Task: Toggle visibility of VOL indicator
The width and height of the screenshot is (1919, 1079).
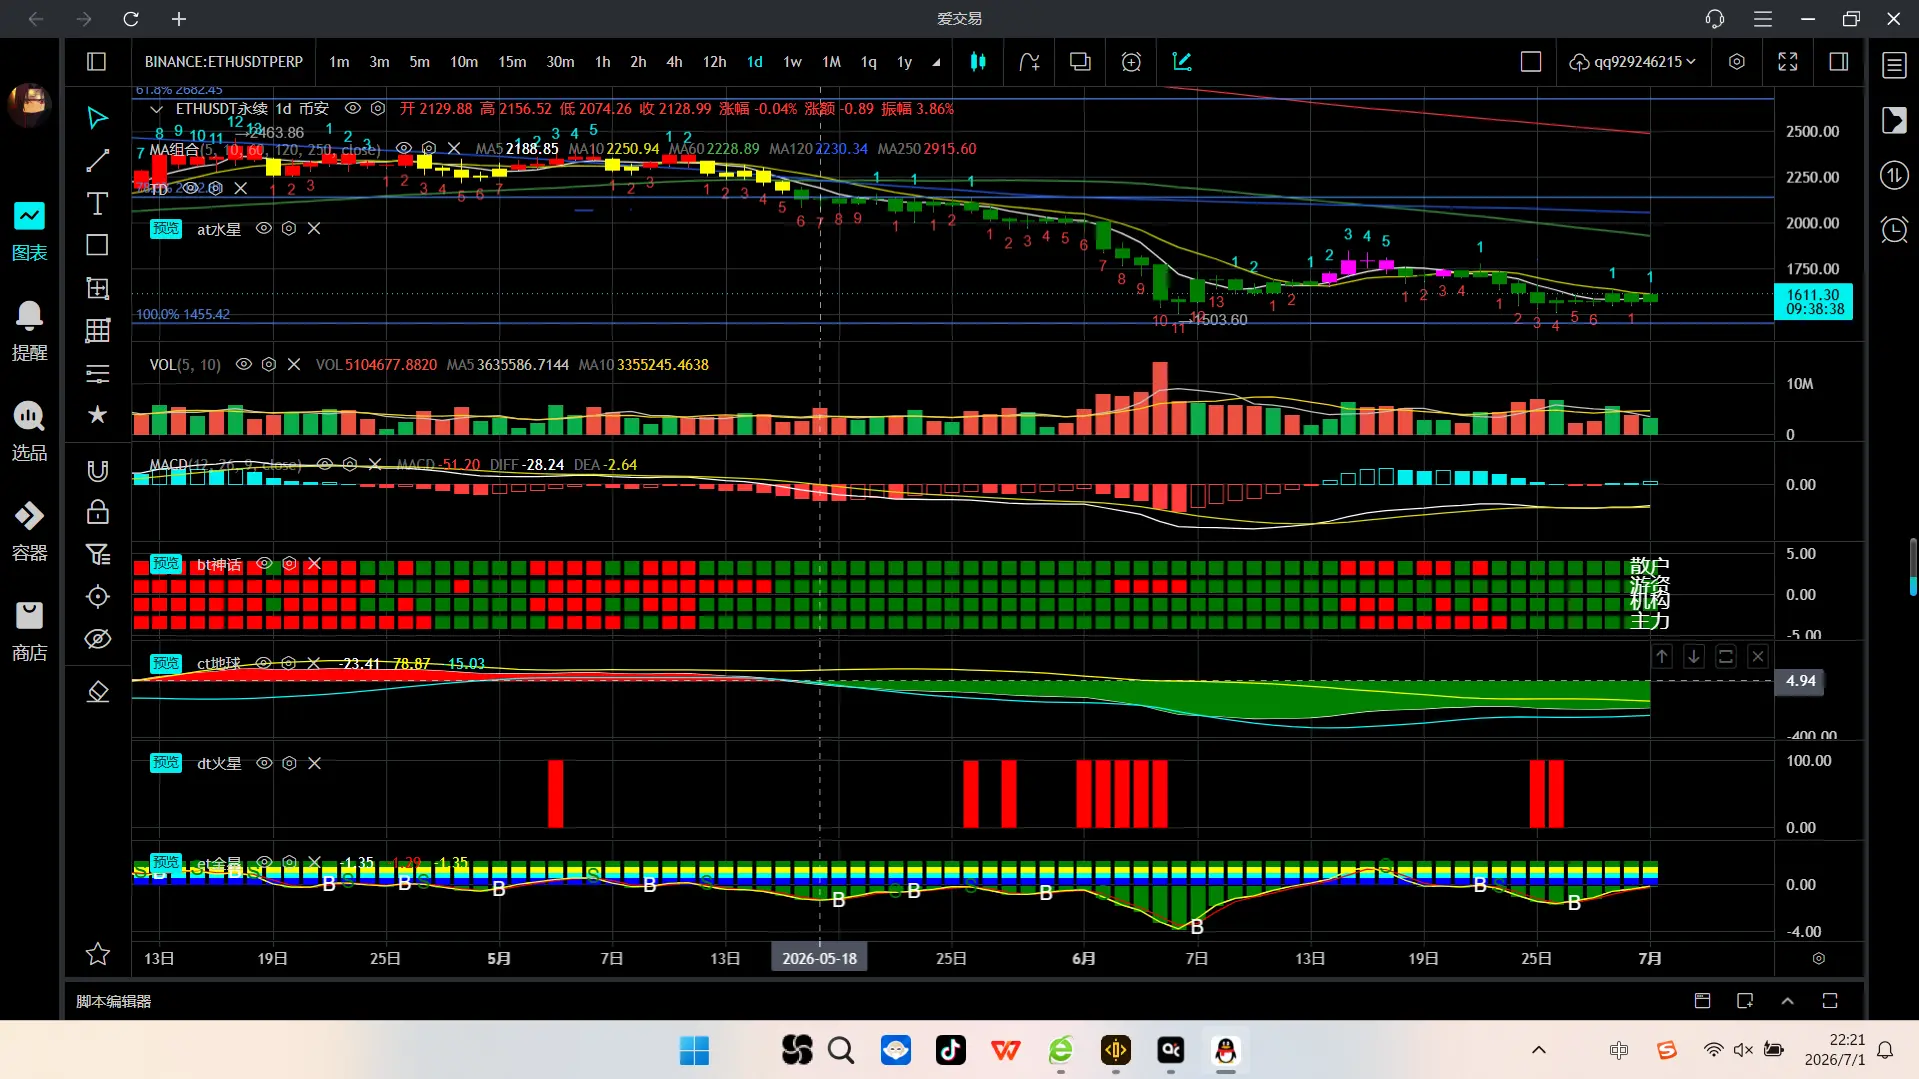Action: 243,365
